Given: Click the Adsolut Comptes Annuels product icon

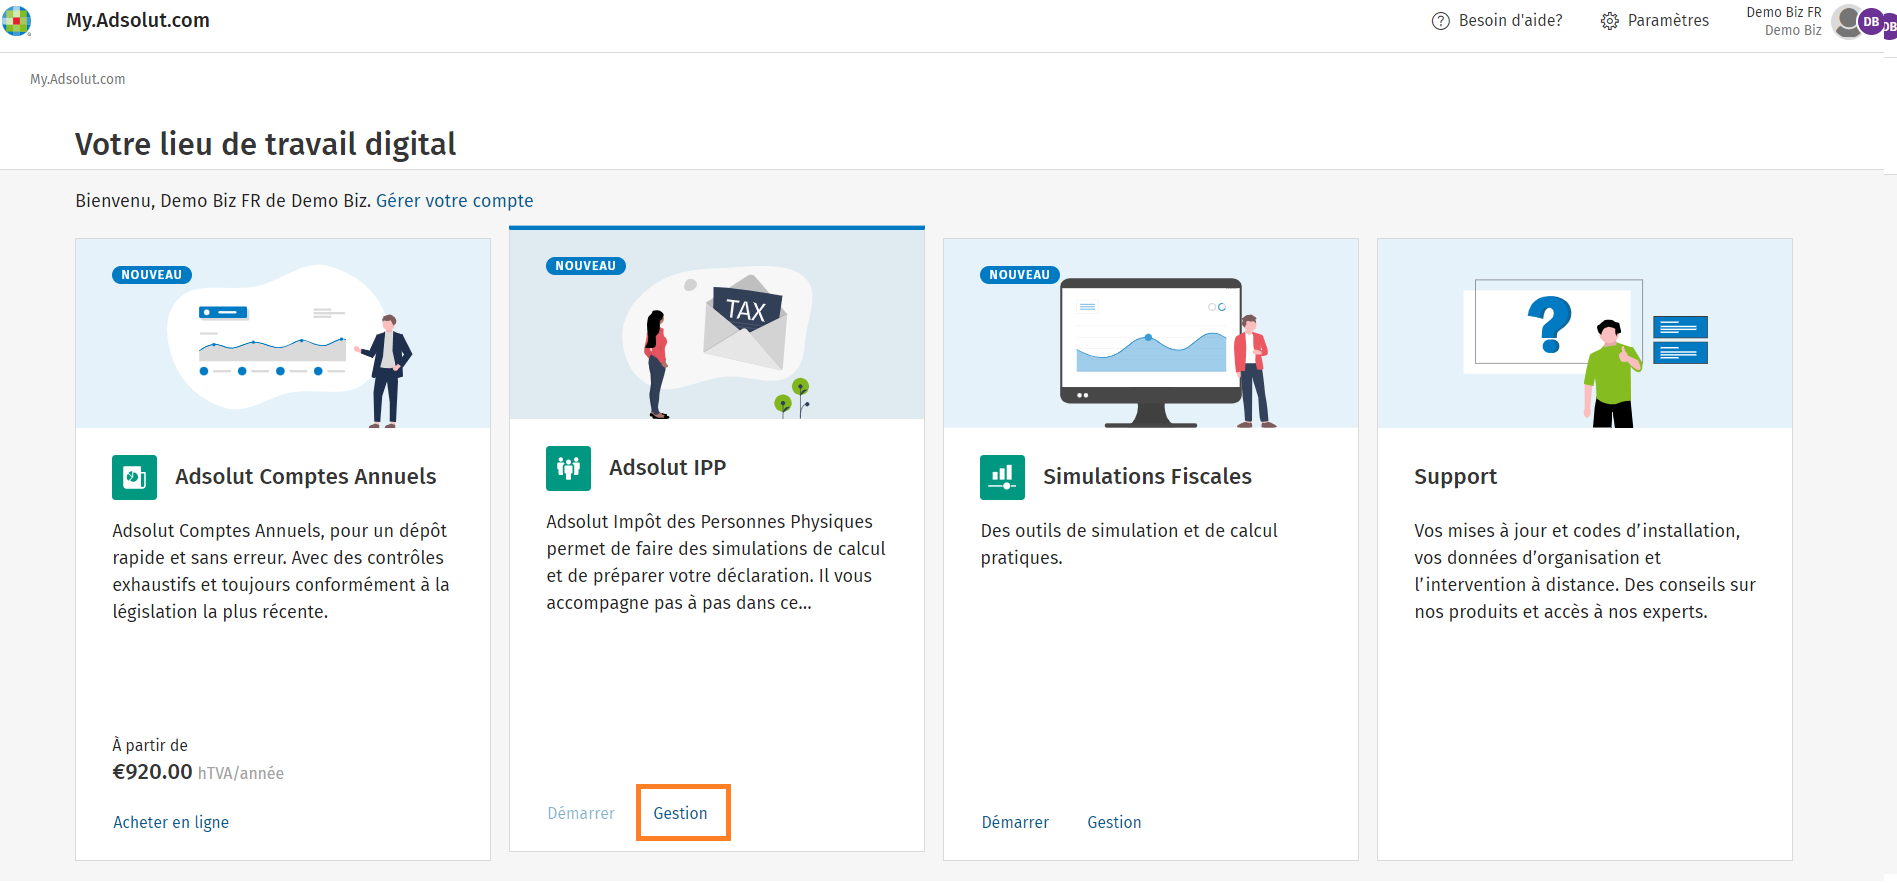Looking at the screenshot, I should 134,477.
